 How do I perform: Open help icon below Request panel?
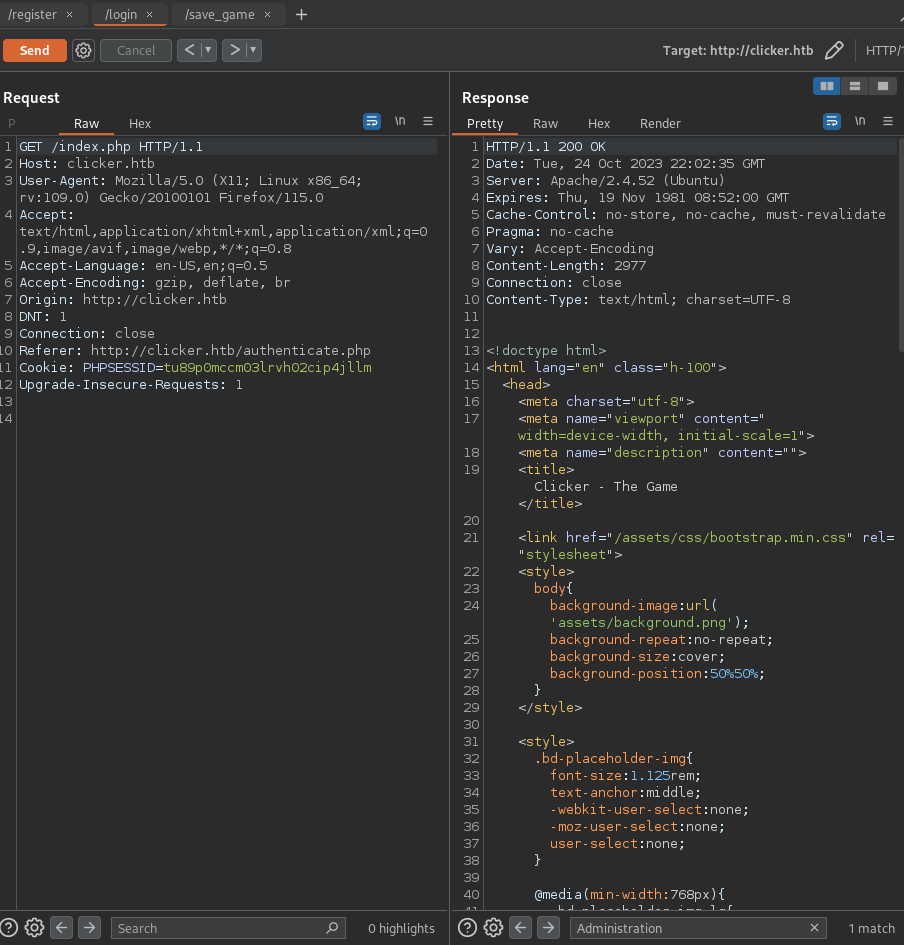pyautogui.click(x=9, y=927)
